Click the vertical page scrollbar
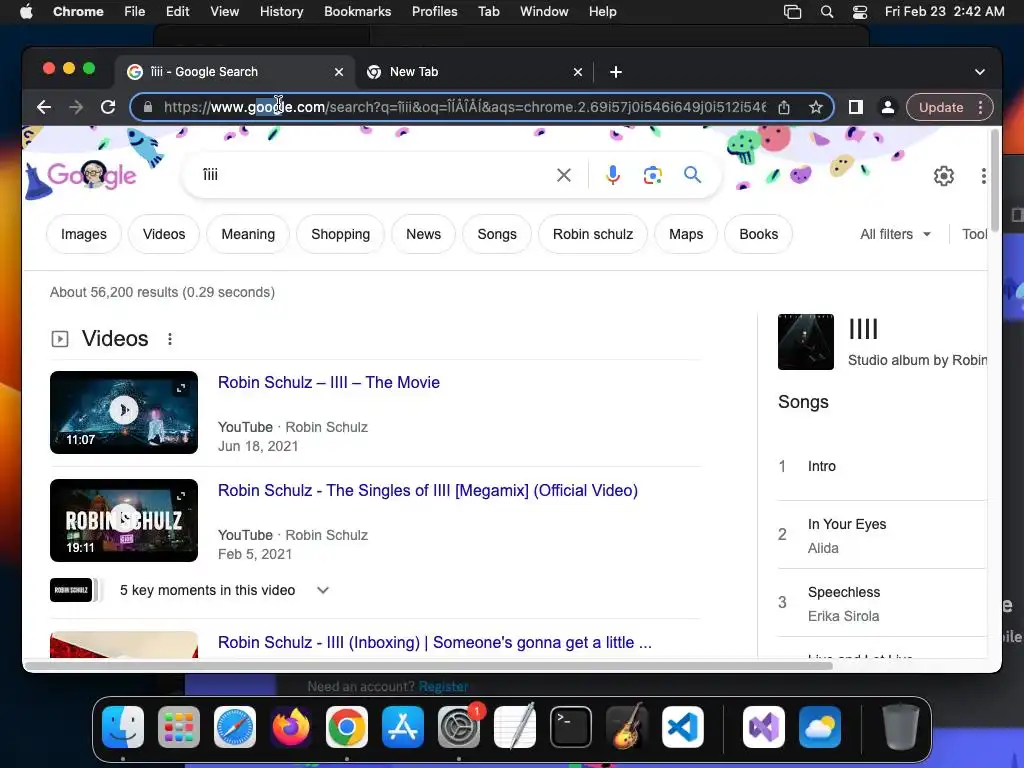 [995, 181]
